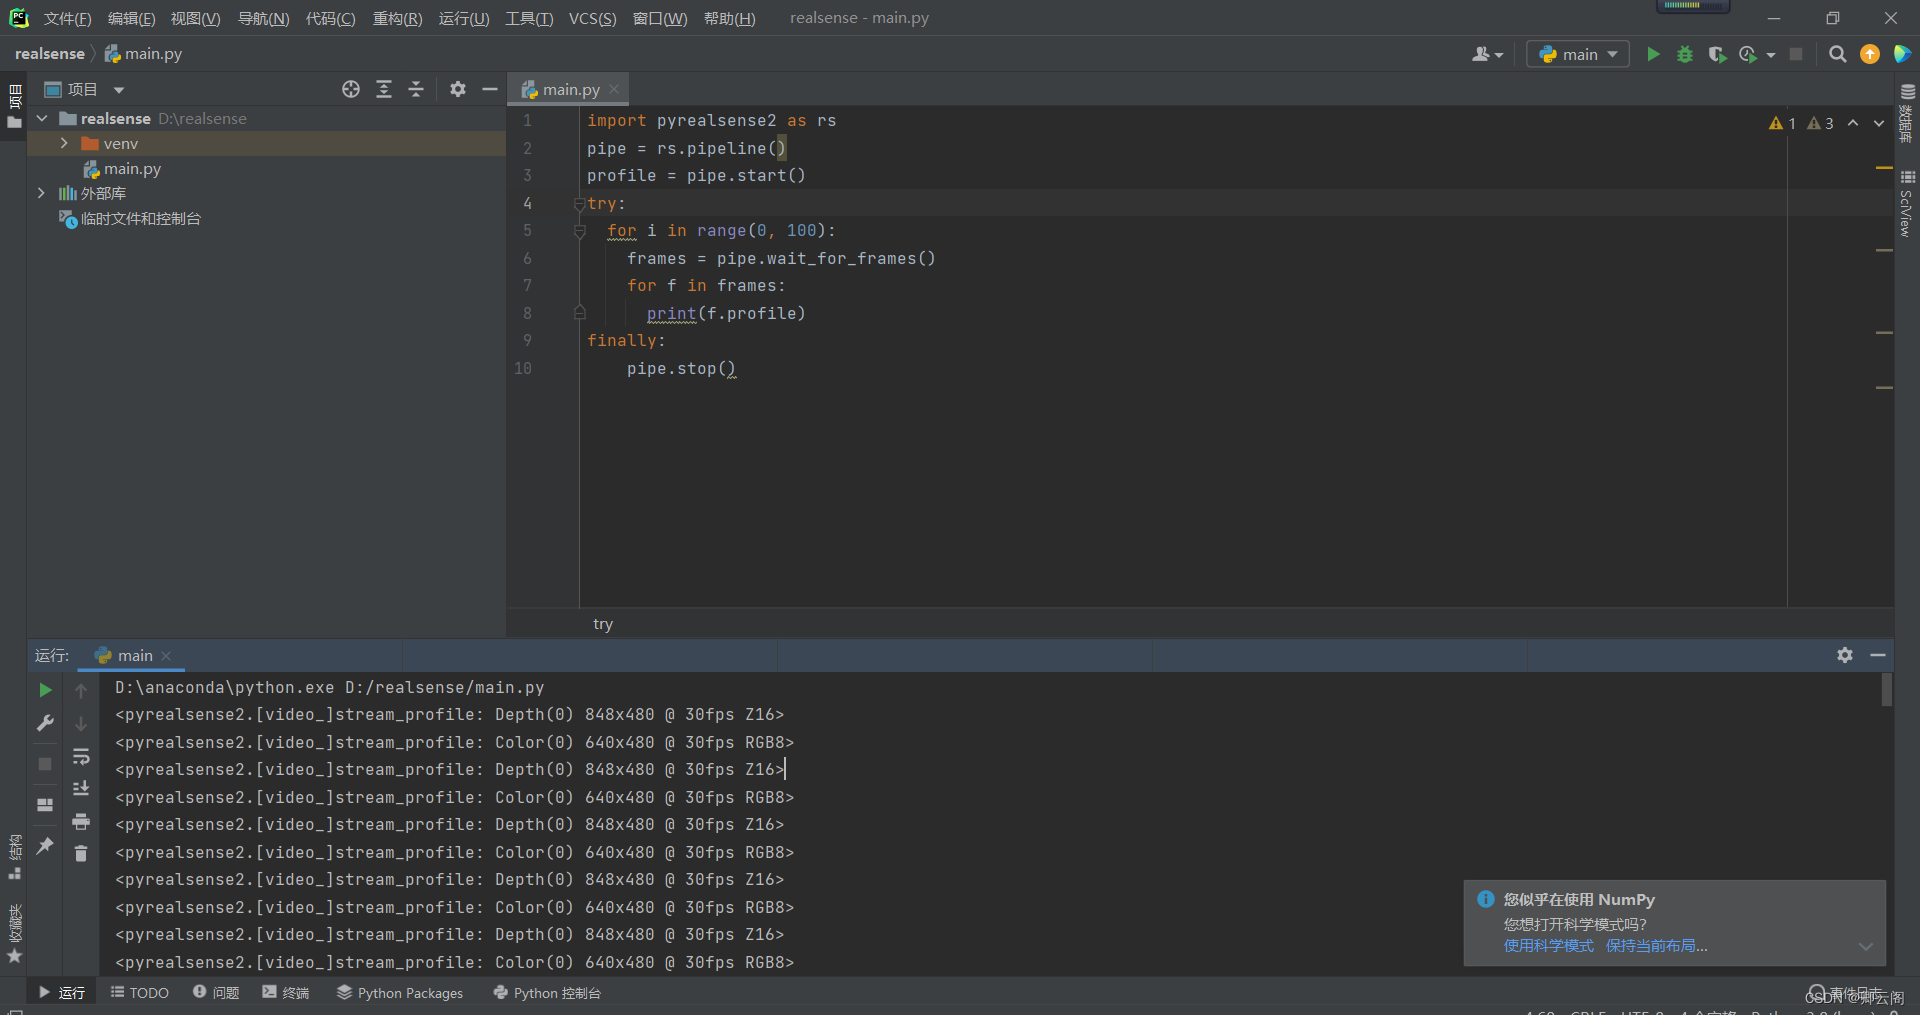
Task: Fold the try block at line 4
Action: (x=579, y=204)
